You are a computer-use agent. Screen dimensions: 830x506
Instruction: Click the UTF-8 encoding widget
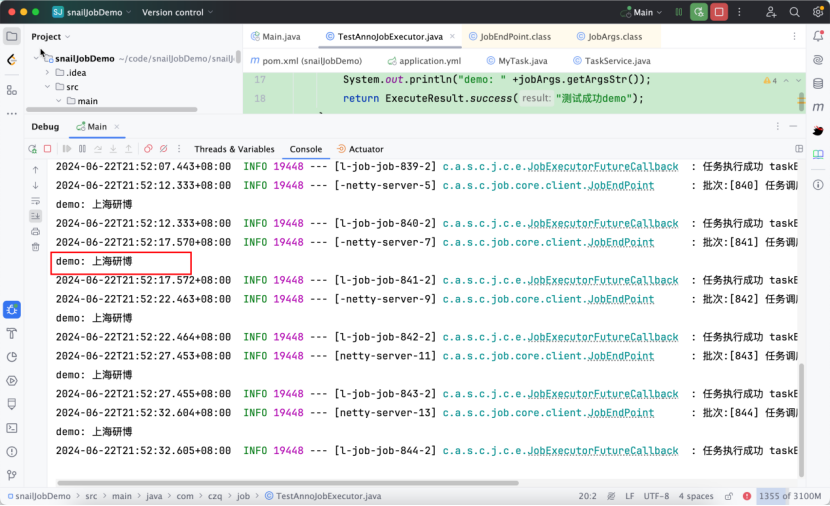[656, 496]
